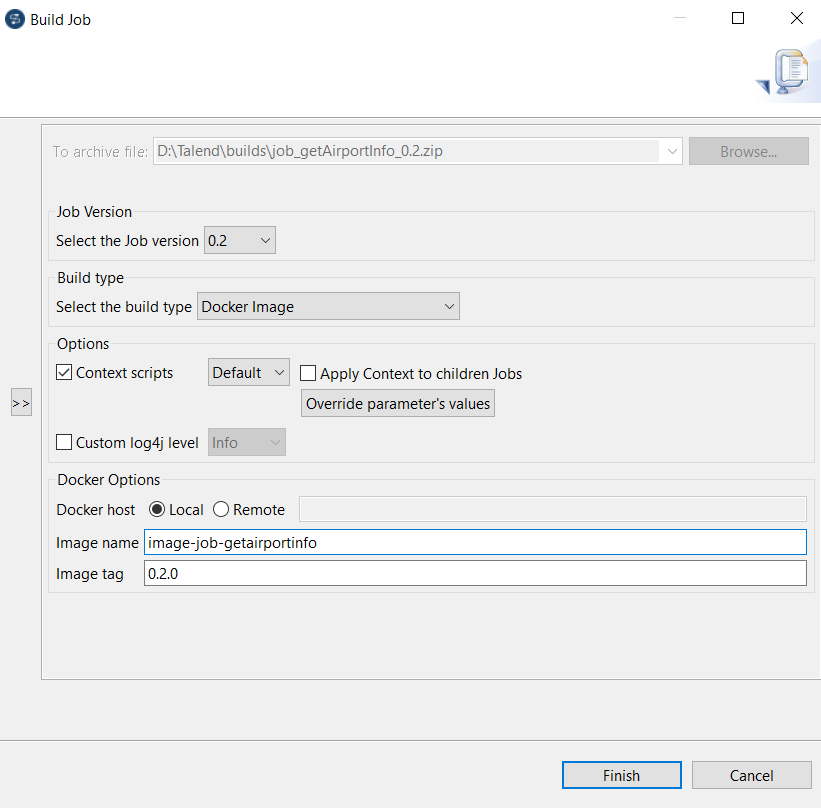Enable the Custom log4j level checkbox
Screen dimensions: 821x808
pyautogui.click(x=64, y=441)
